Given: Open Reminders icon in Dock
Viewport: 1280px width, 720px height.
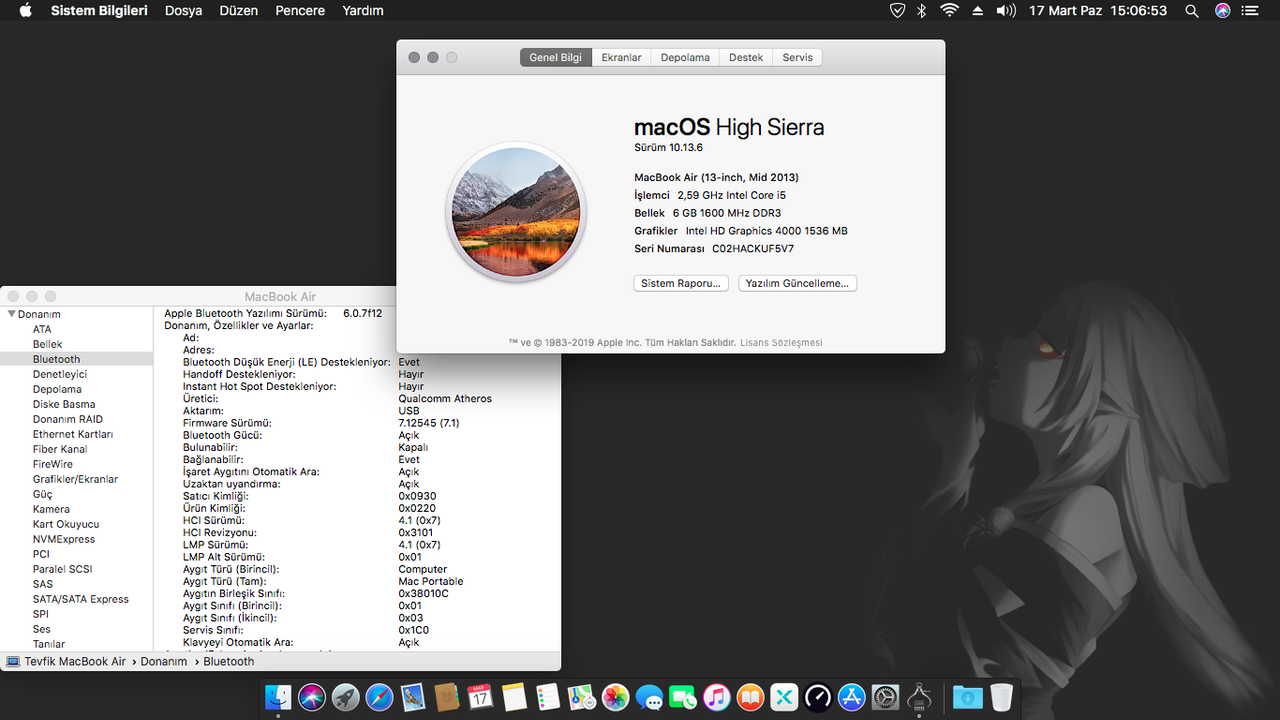Looking at the screenshot, I should click(x=548, y=697).
